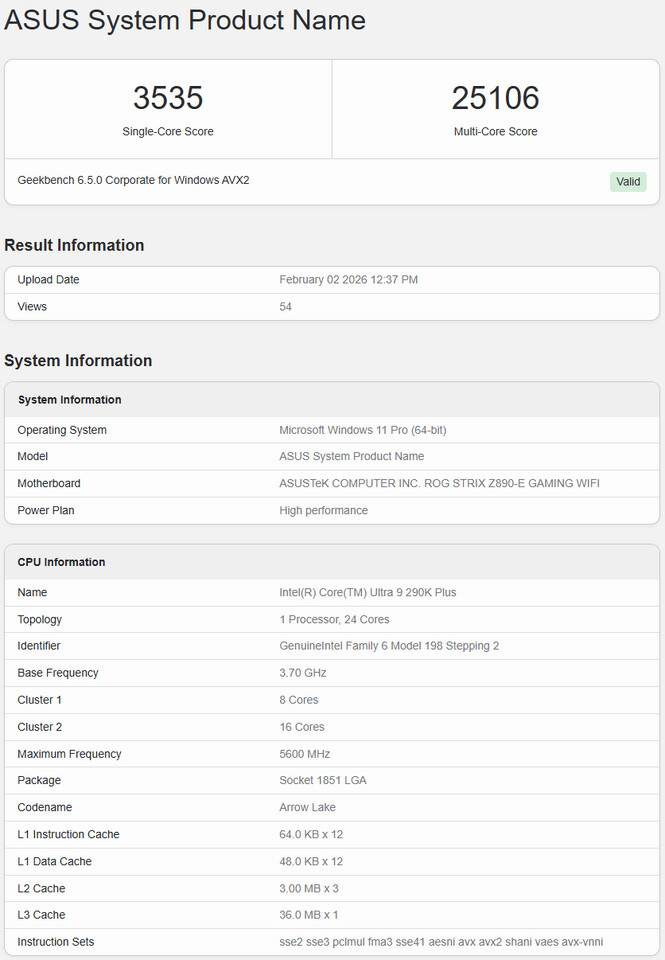
Task: Click the ASUS System Product Name page title
Action: point(185,20)
